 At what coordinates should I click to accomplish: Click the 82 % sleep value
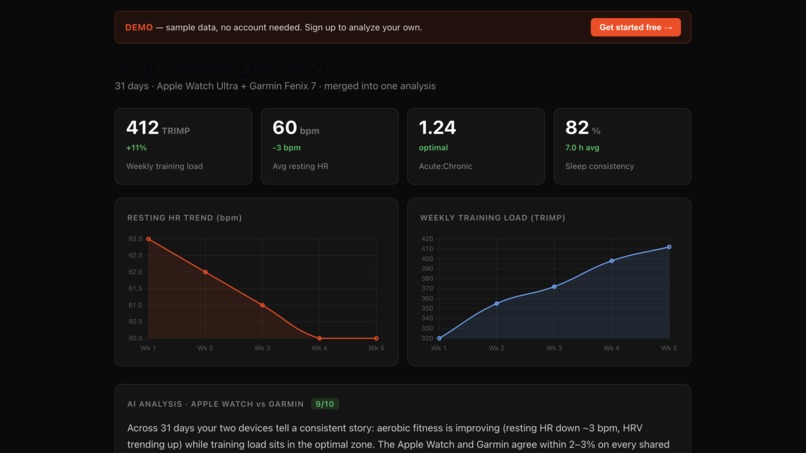coord(582,128)
